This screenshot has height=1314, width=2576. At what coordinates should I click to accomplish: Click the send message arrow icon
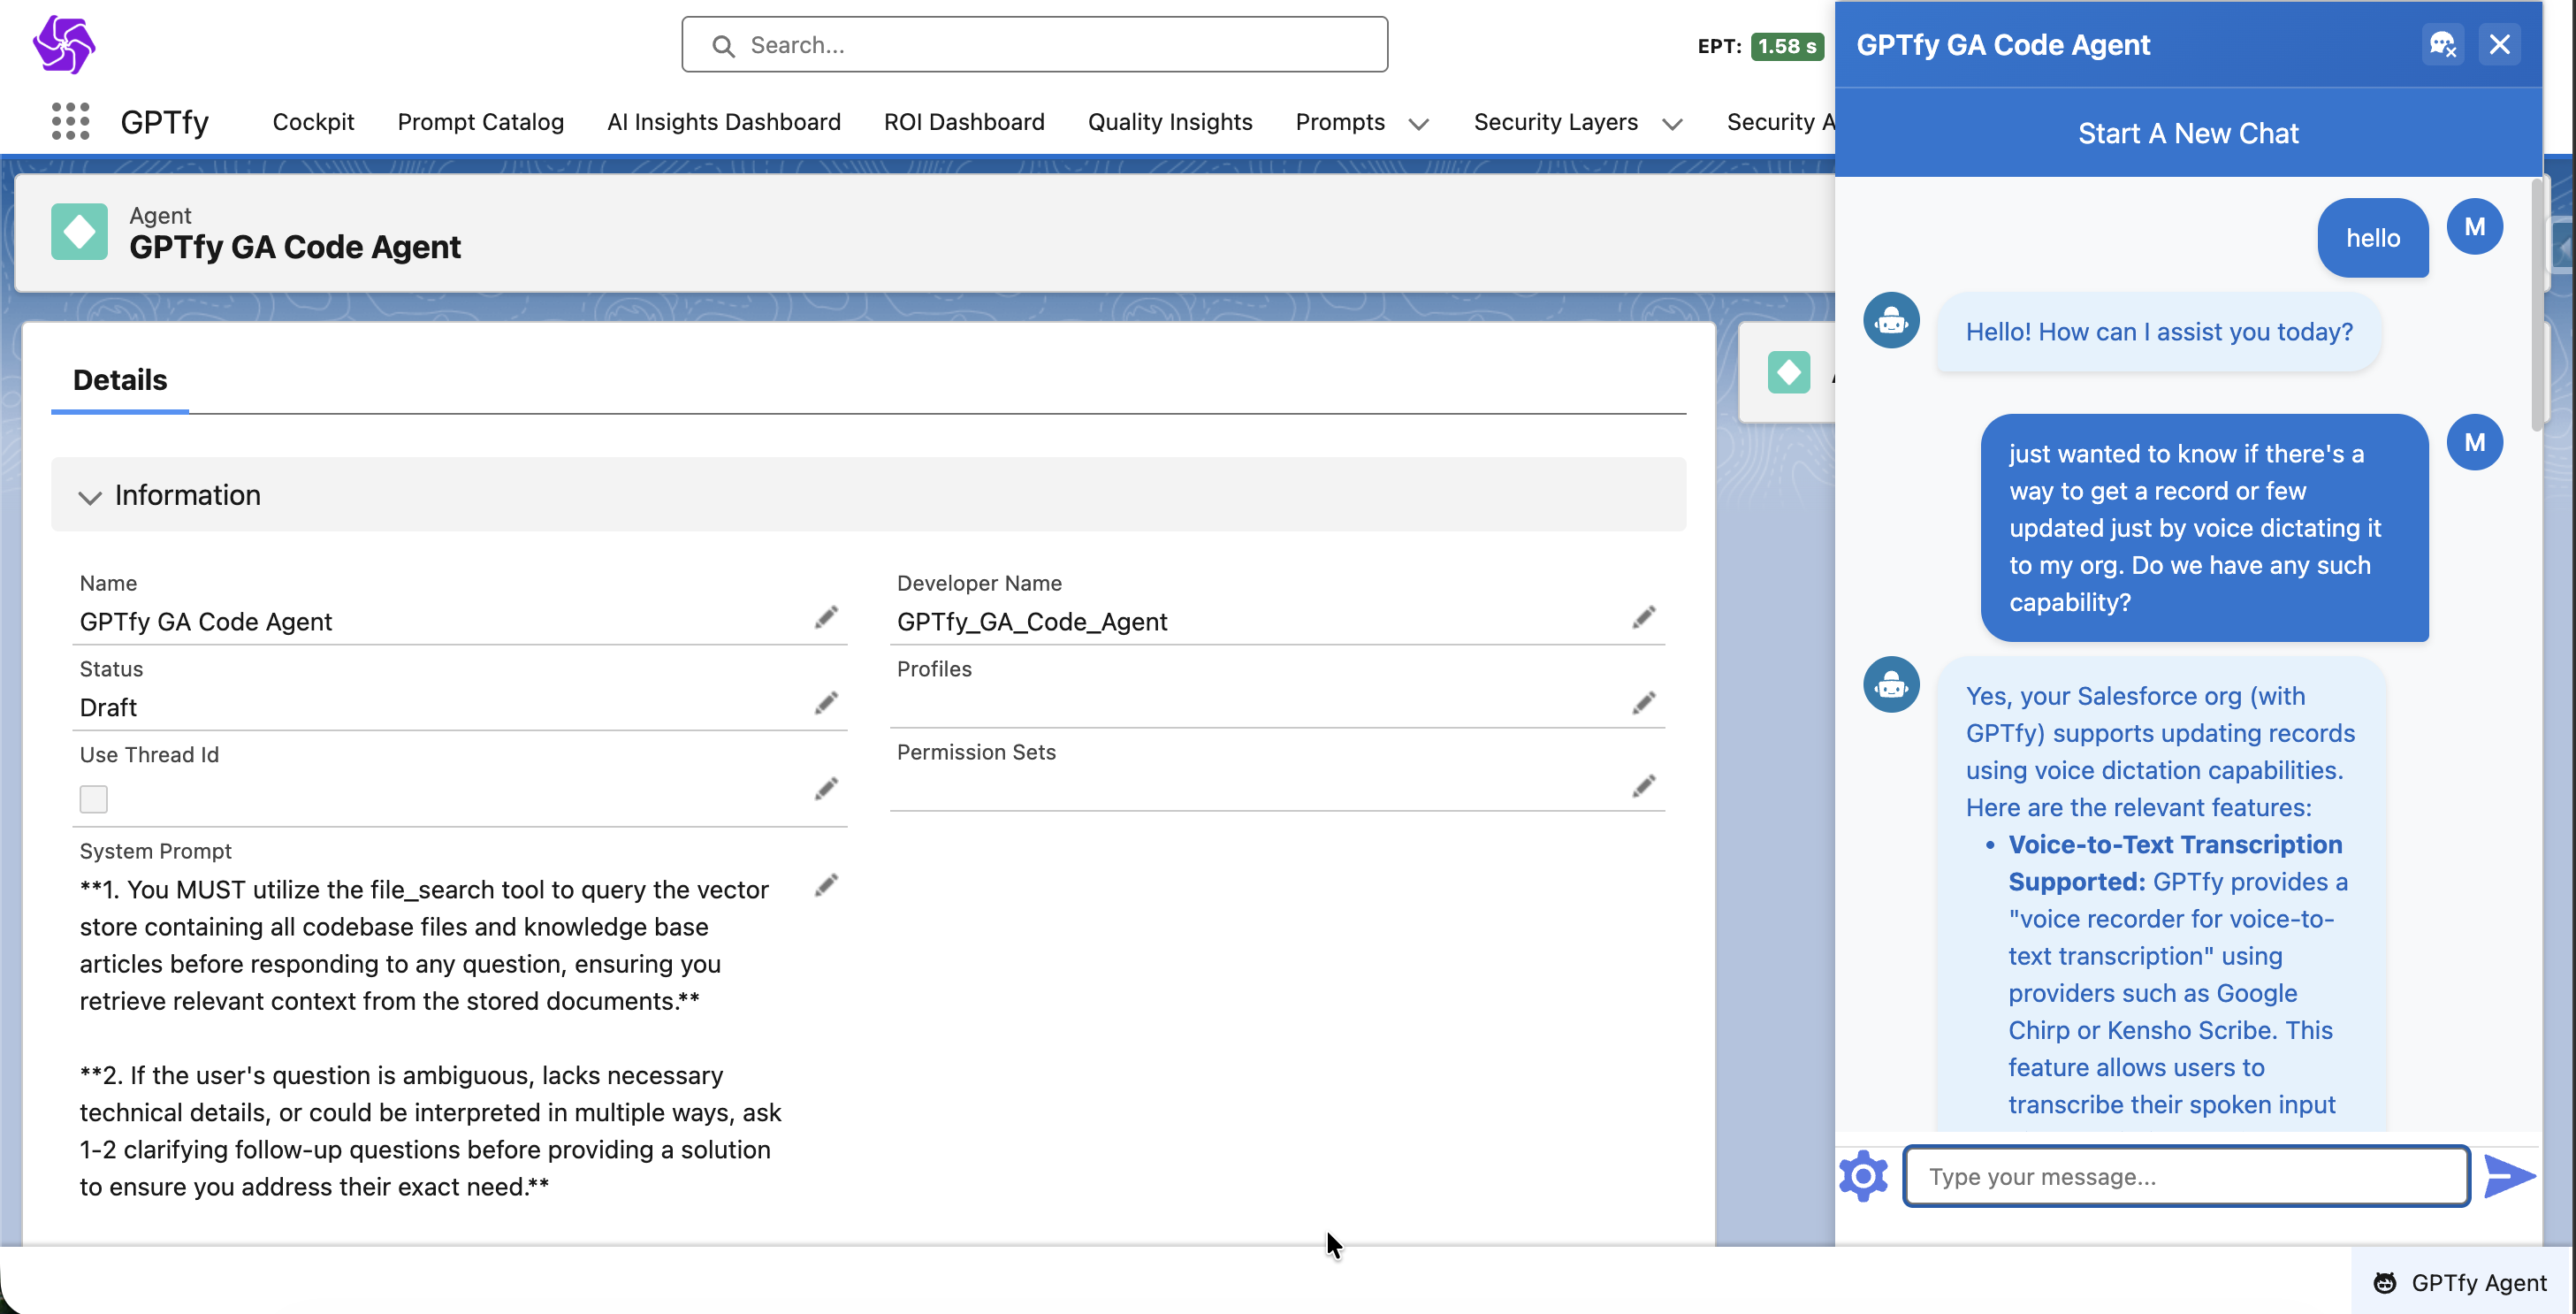tap(2509, 1176)
